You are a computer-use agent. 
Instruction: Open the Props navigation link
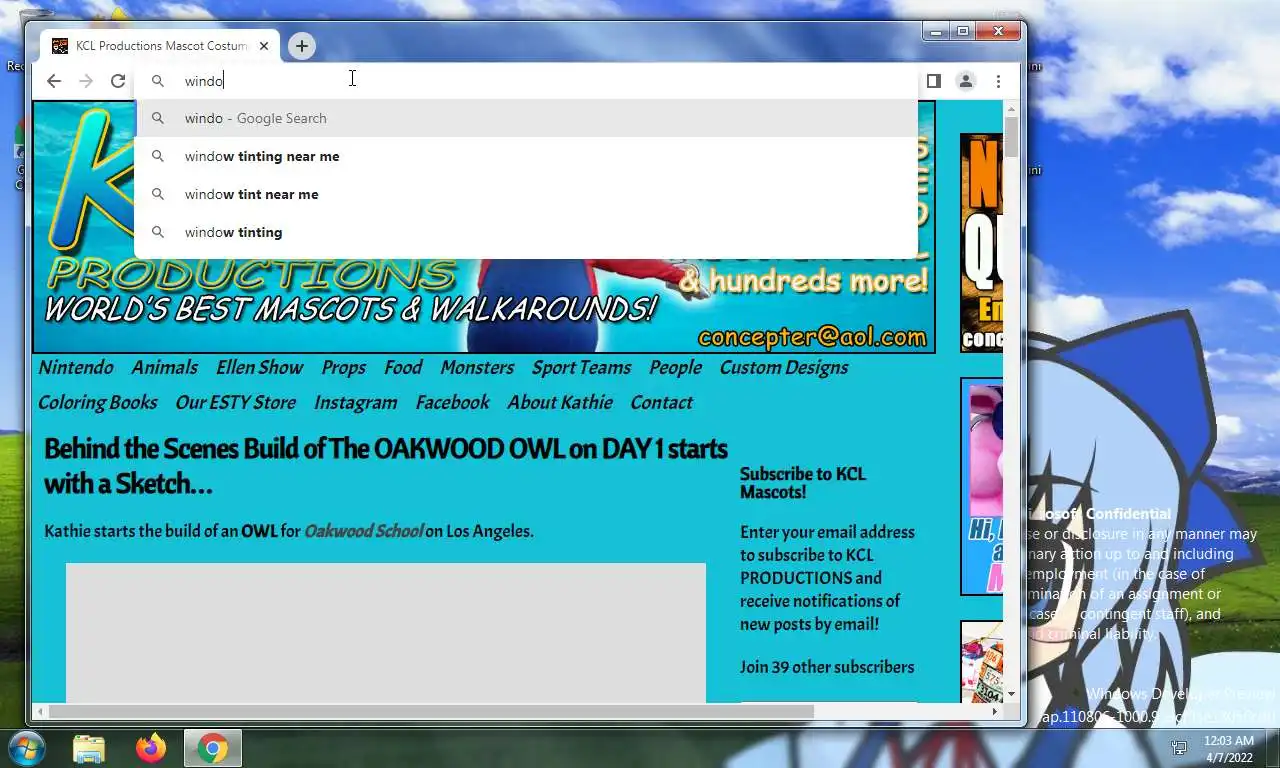pyautogui.click(x=344, y=368)
